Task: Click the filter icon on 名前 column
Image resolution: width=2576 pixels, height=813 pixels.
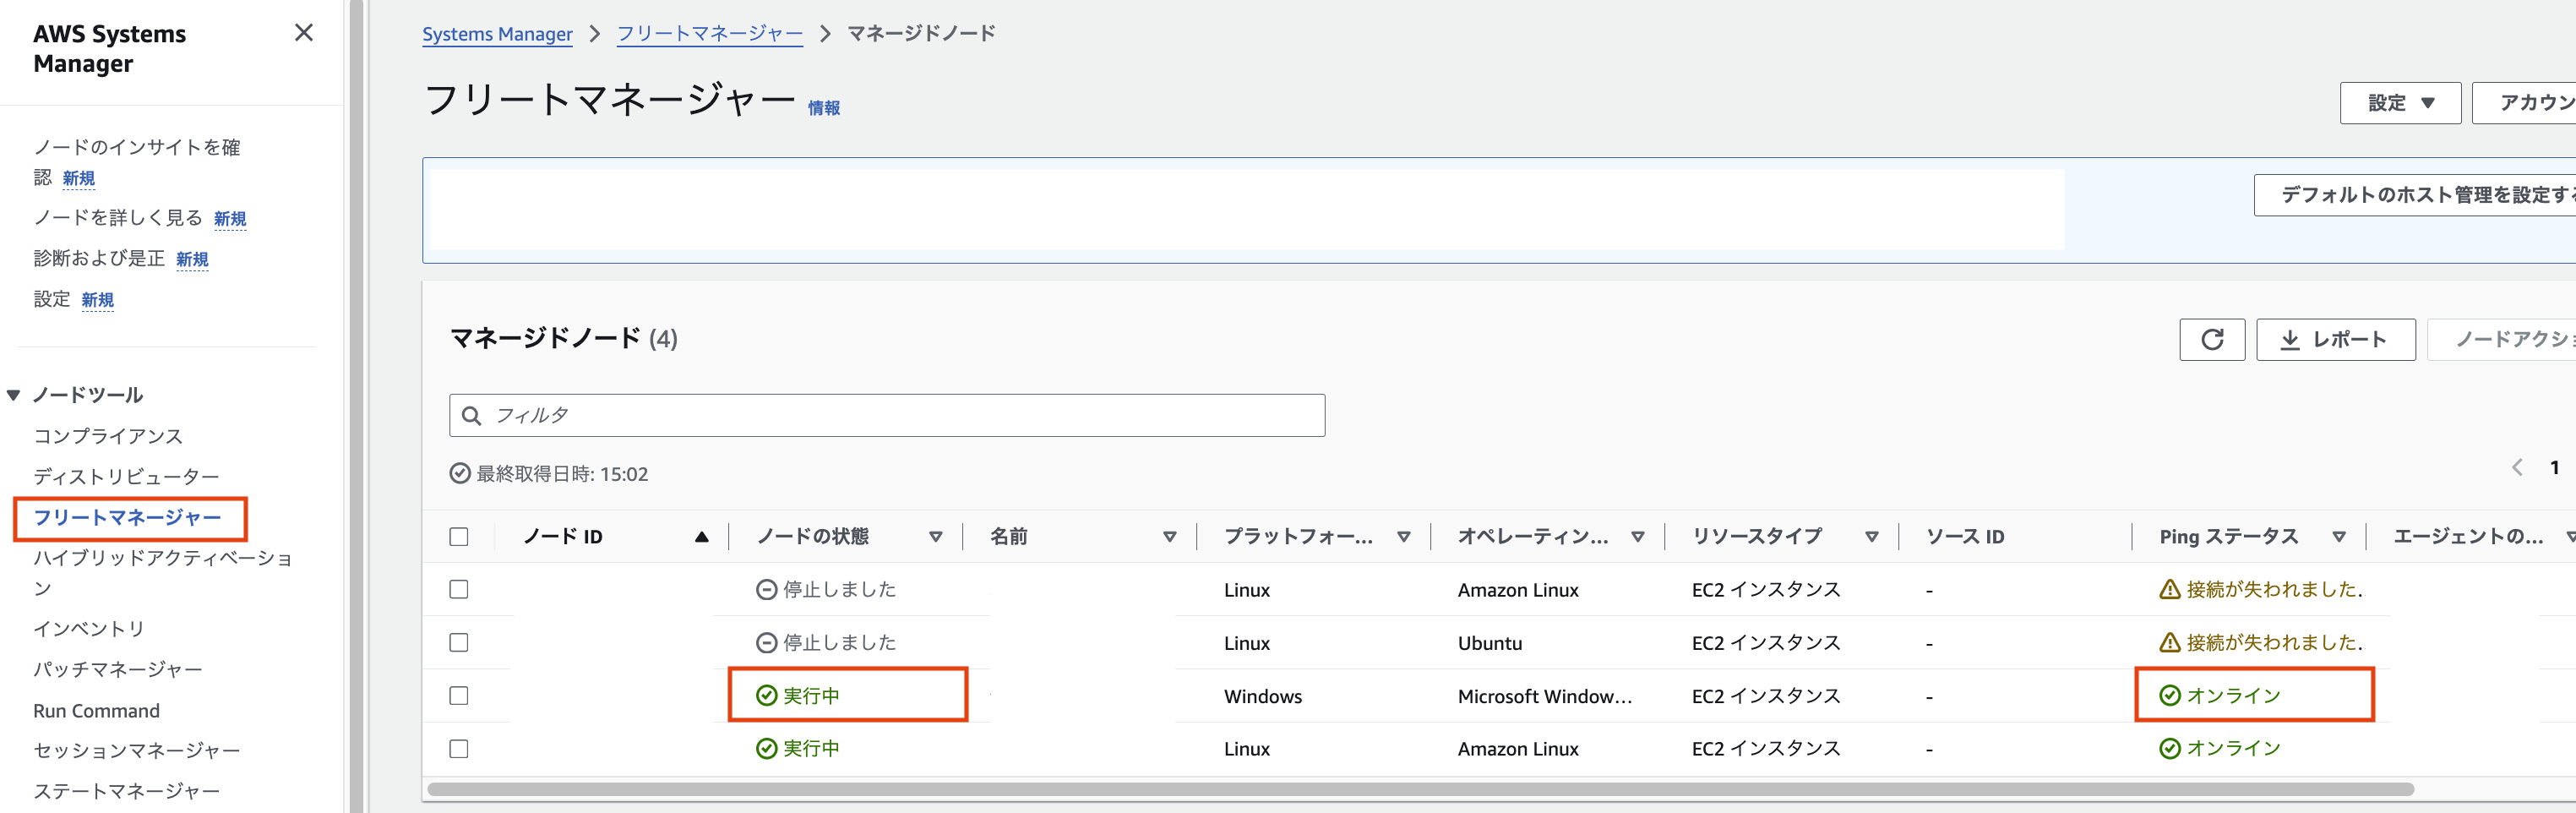Action: 1169,537
